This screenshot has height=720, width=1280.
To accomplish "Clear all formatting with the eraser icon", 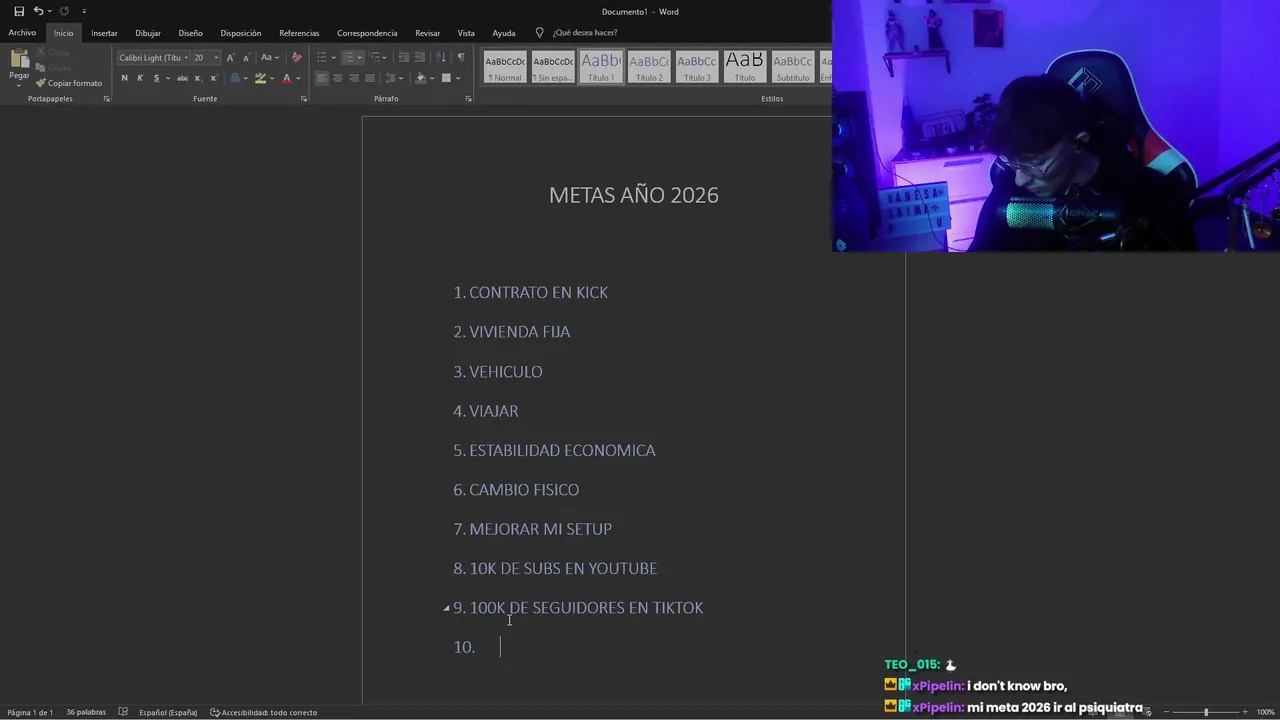I will (x=296, y=57).
